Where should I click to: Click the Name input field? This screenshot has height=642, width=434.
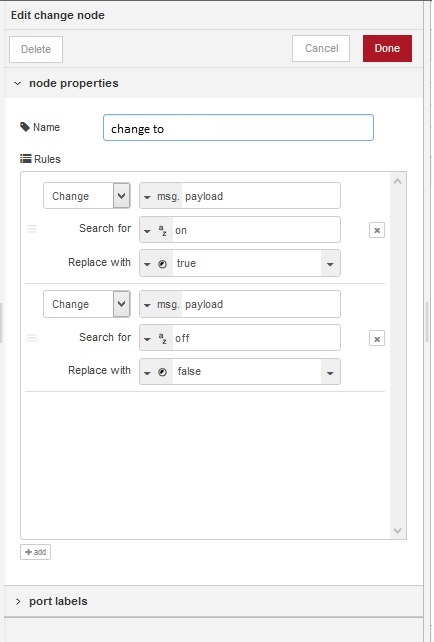tap(238, 128)
